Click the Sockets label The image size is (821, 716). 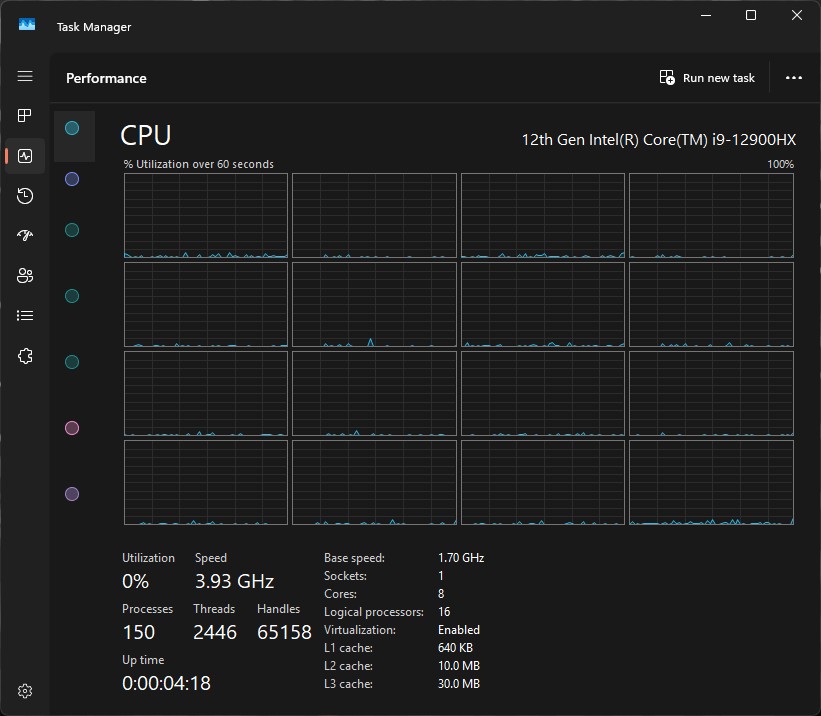(x=345, y=576)
